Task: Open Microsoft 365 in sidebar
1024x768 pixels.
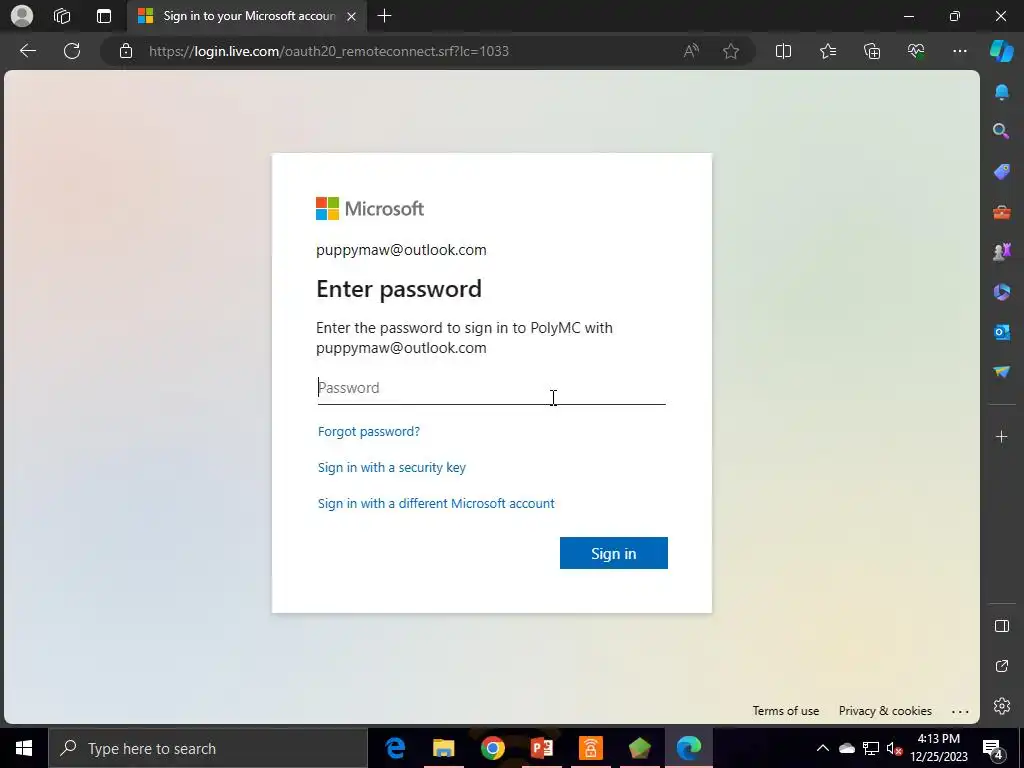Action: click(x=1001, y=291)
